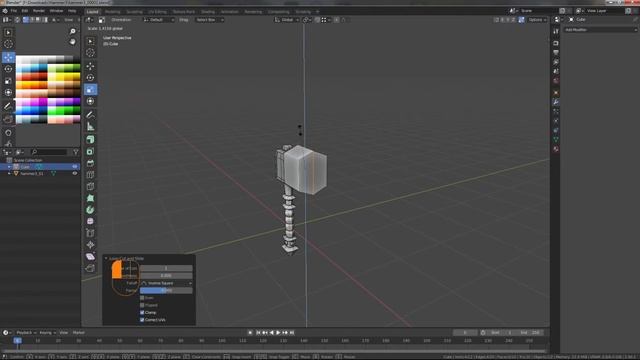The width and height of the screenshot is (640, 360).
Task: Select the Transform tool in viewport toolbar
Action: pos(90,101)
